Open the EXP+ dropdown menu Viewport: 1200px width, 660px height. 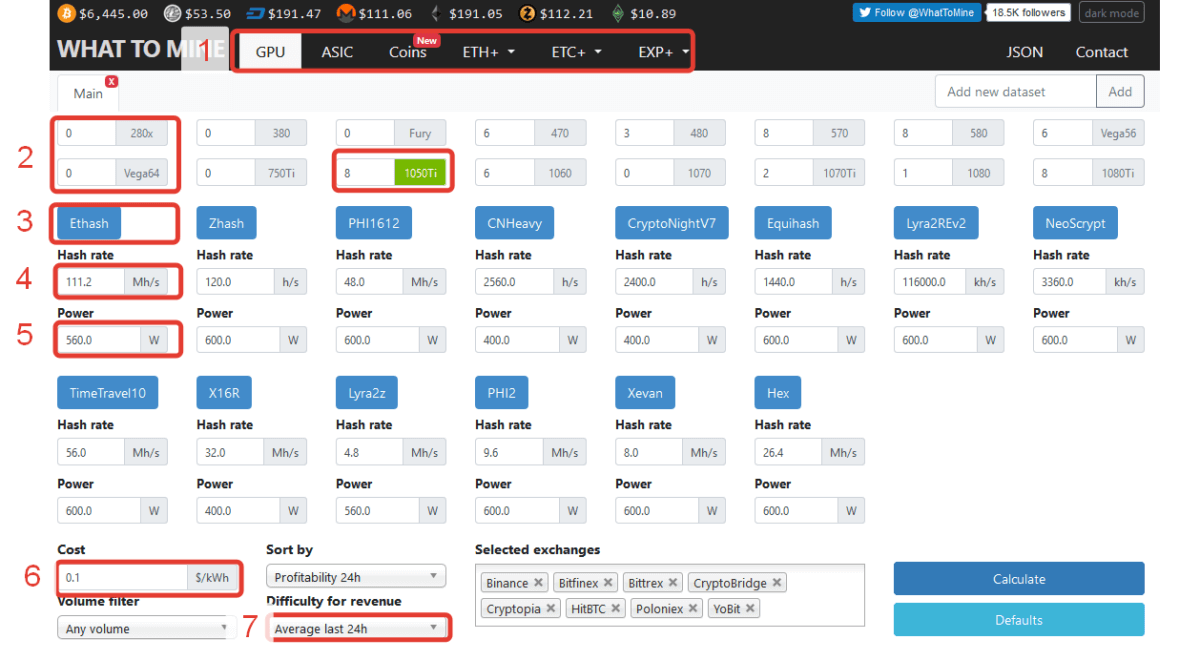pos(663,52)
